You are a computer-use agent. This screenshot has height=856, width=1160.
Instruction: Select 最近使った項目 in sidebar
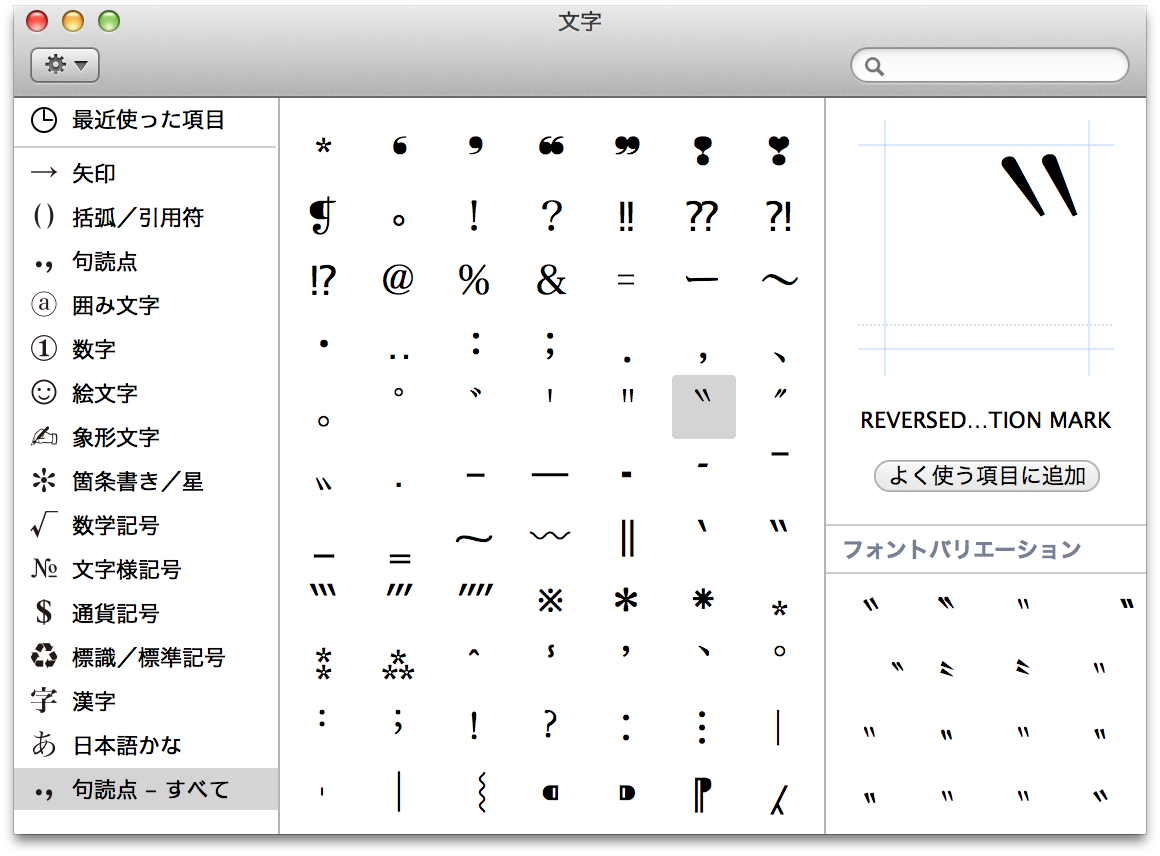coord(147,120)
